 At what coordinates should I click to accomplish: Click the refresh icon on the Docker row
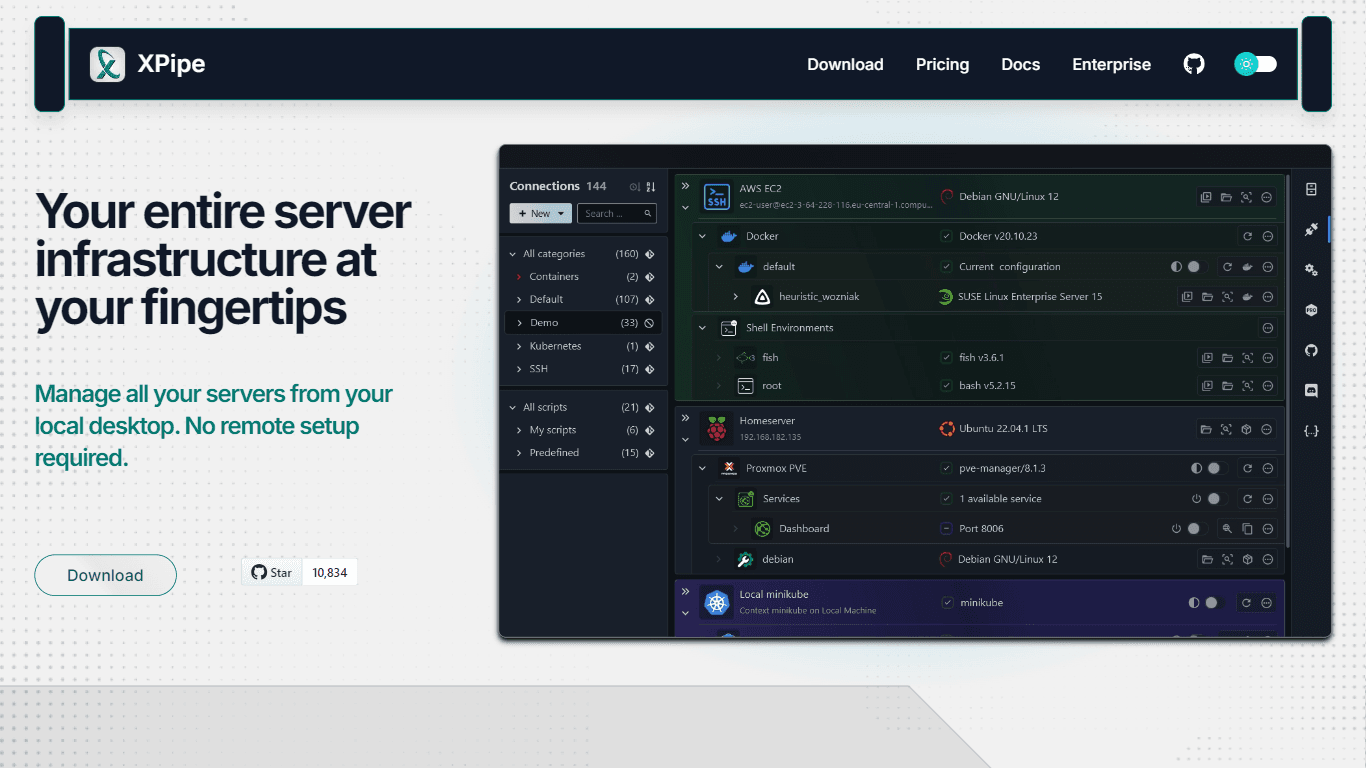coord(1247,237)
